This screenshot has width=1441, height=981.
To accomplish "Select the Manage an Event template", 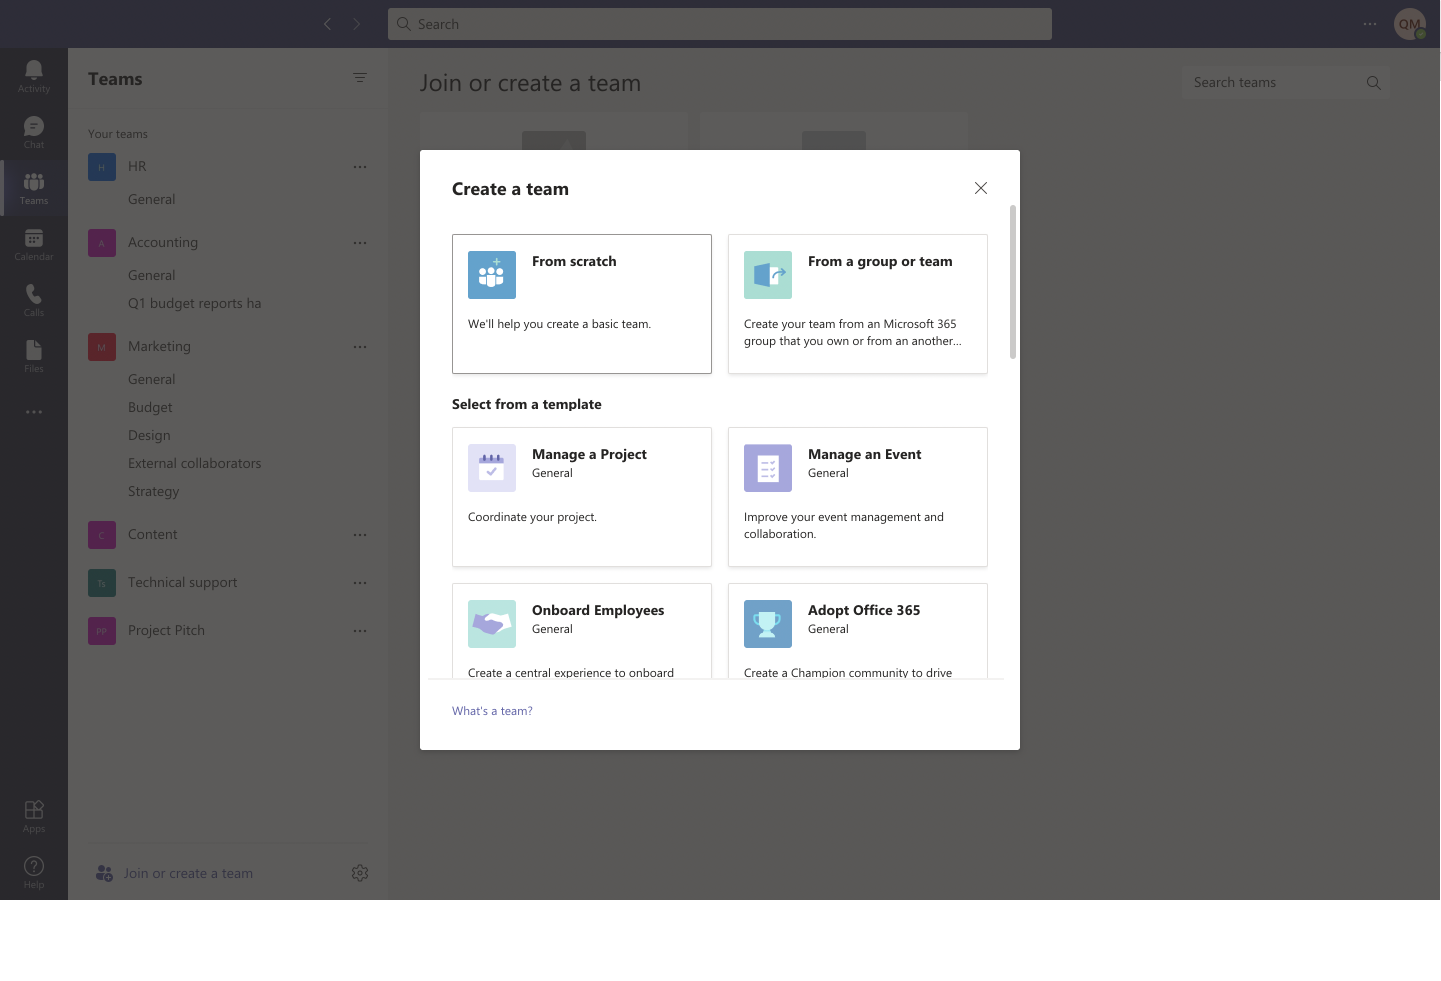I will 858,497.
